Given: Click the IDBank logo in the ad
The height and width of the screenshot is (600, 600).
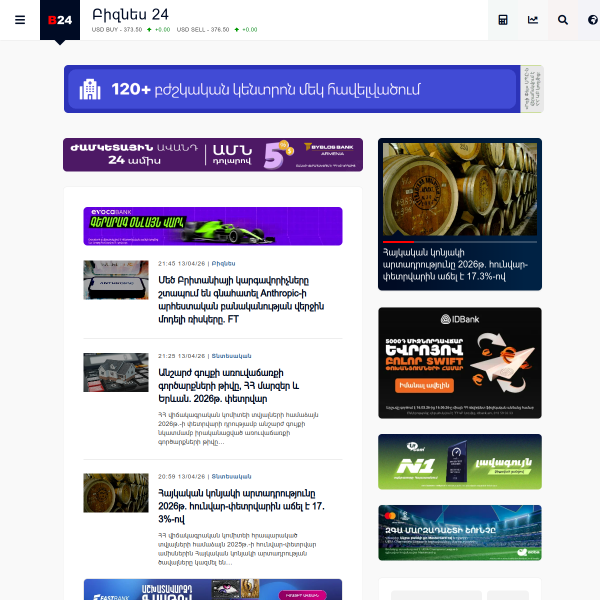Looking at the screenshot, I should click(460, 319).
